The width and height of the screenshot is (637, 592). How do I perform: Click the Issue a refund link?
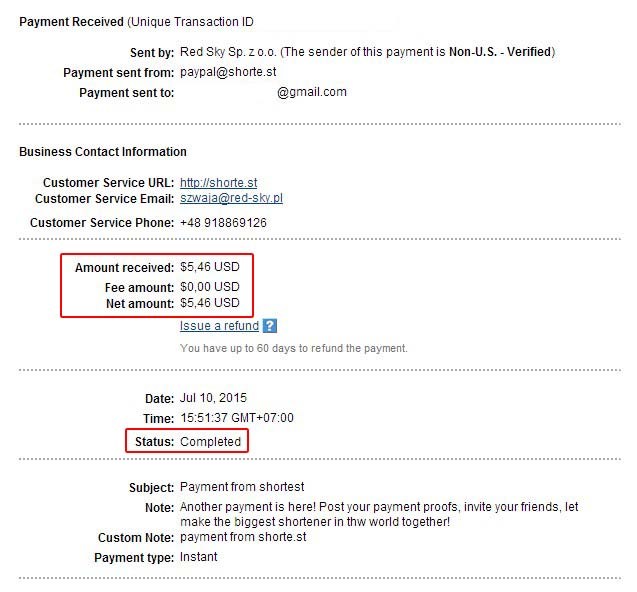(219, 326)
